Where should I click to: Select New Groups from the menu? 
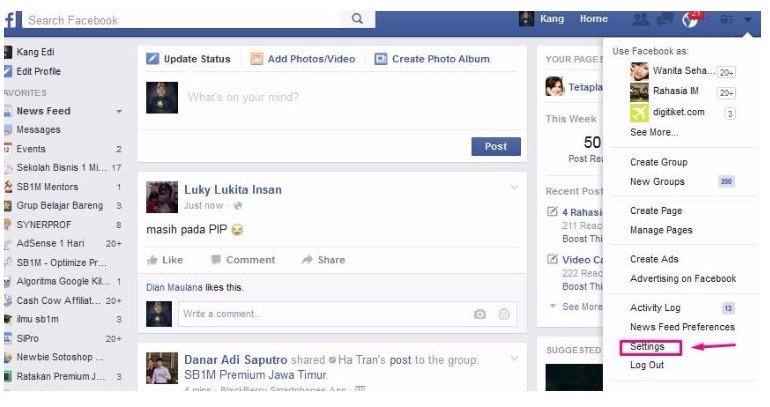tap(657, 182)
